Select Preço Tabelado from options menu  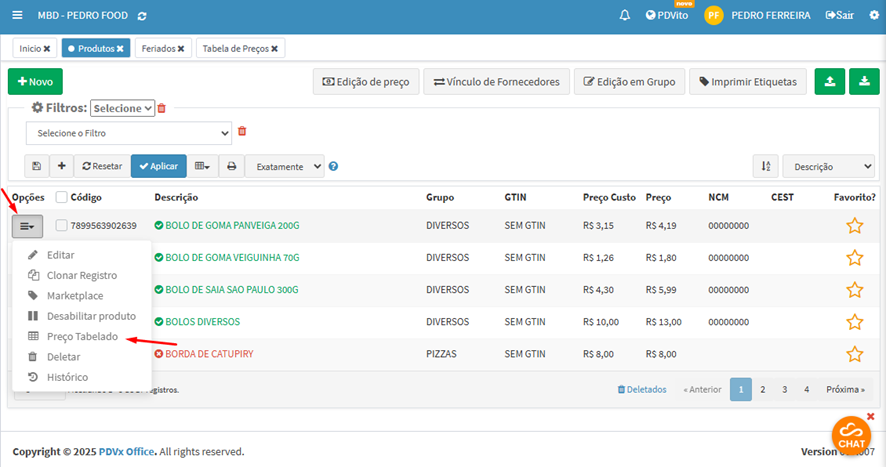tap(82, 337)
